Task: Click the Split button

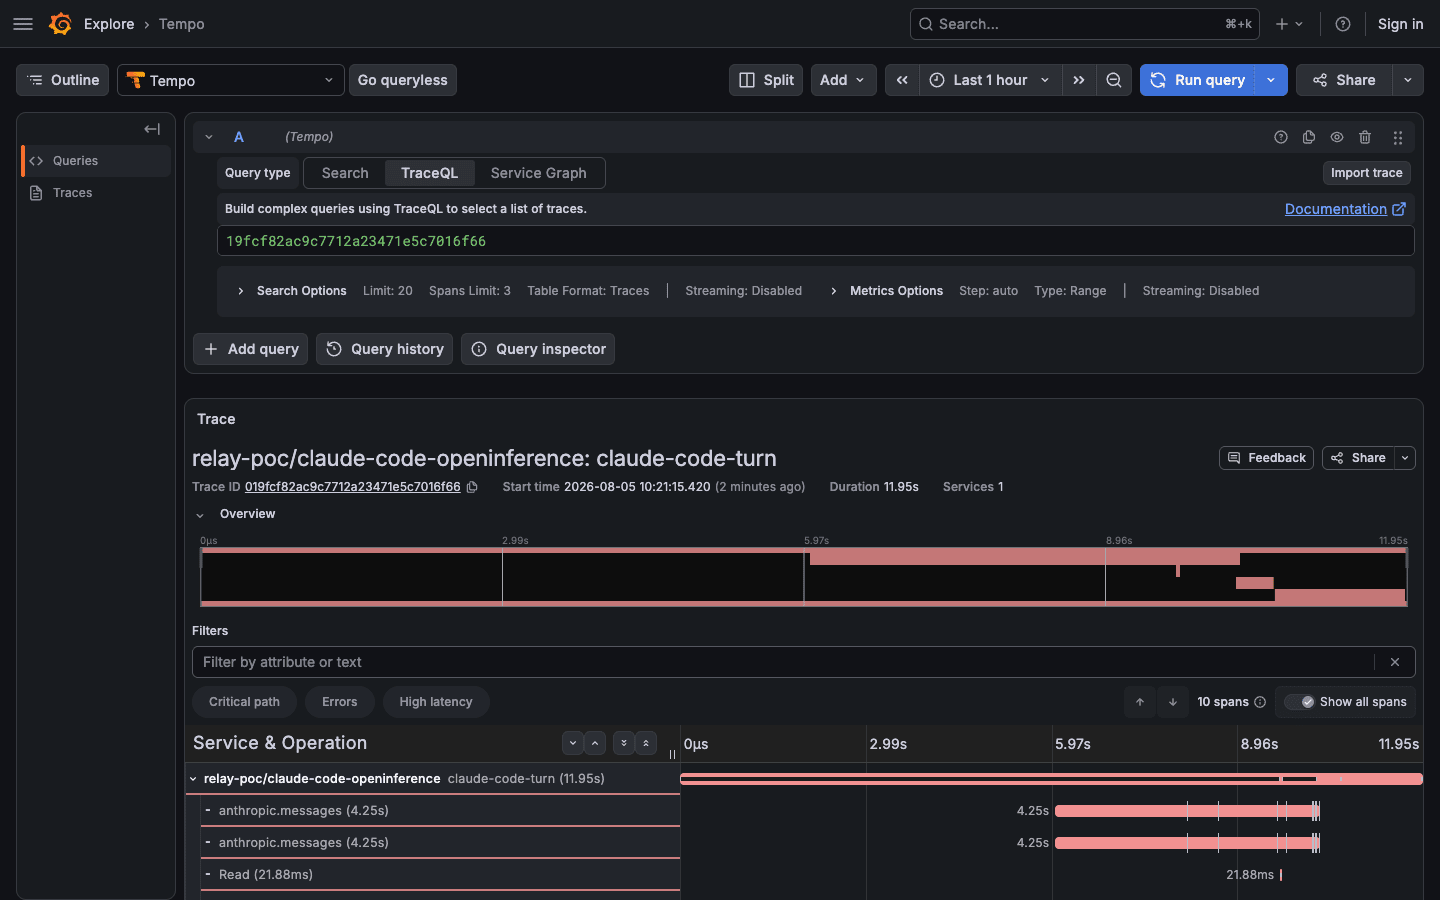Action: 766,80
